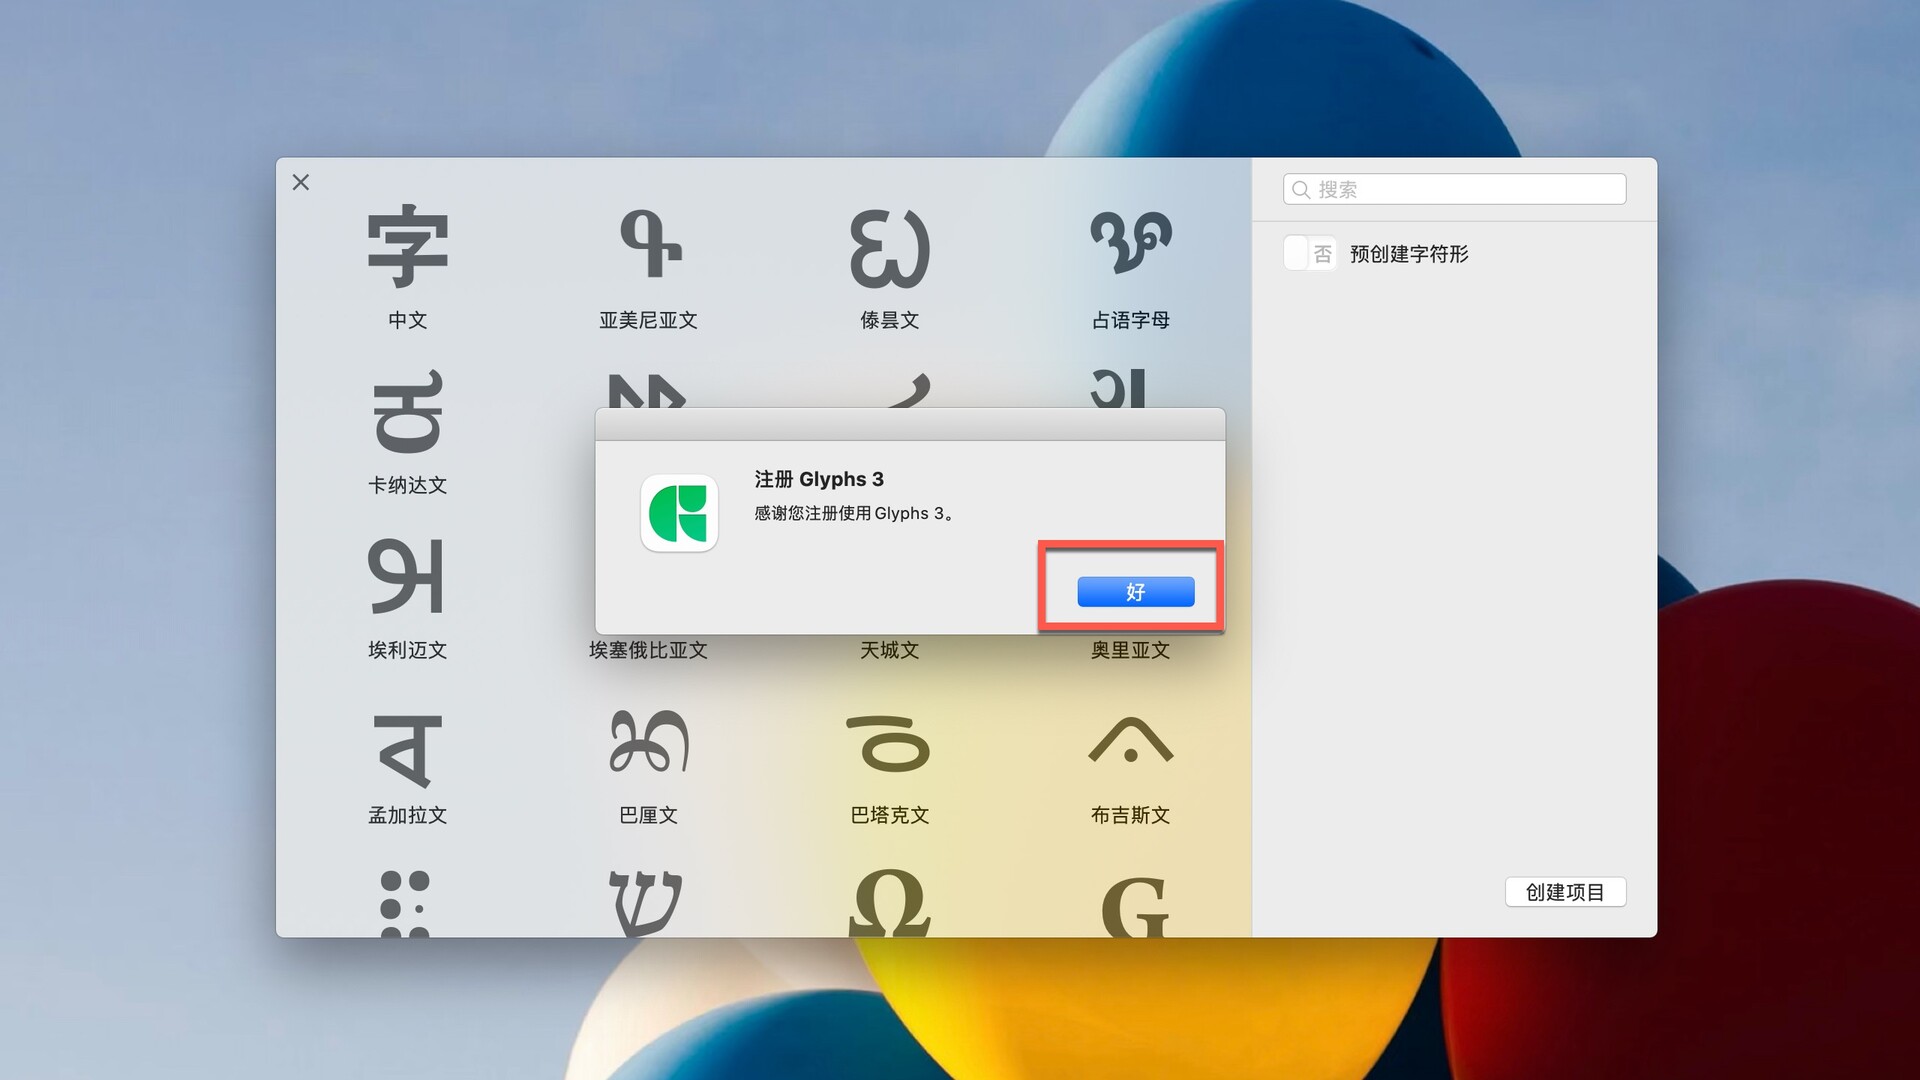Screen dimensions: 1920x1080
Task: Select the 中文 script icon
Action: [x=407, y=247]
